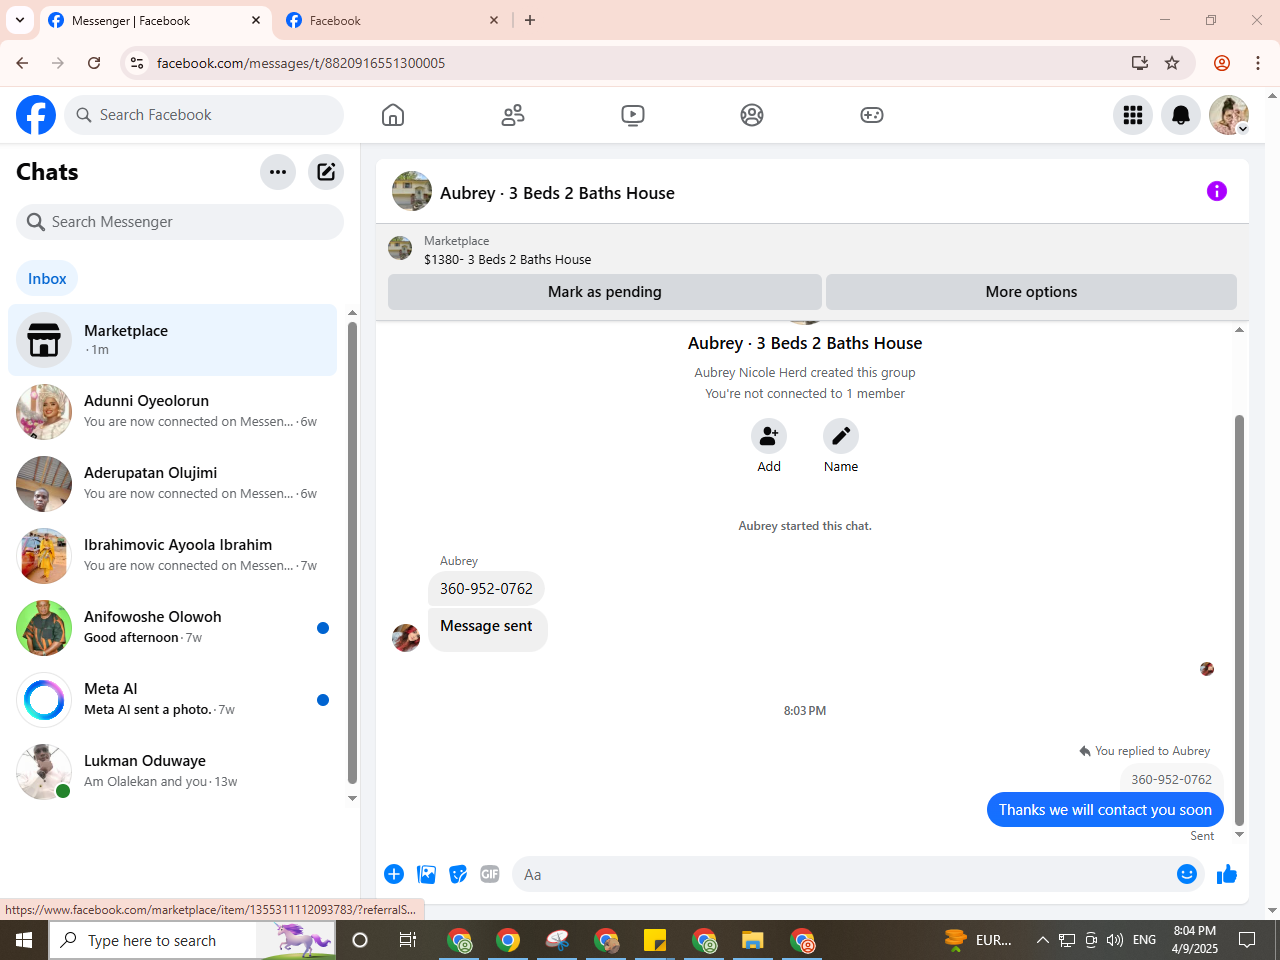Click the More options button
Image resolution: width=1280 pixels, height=960 pixels.
[1031, 292]
